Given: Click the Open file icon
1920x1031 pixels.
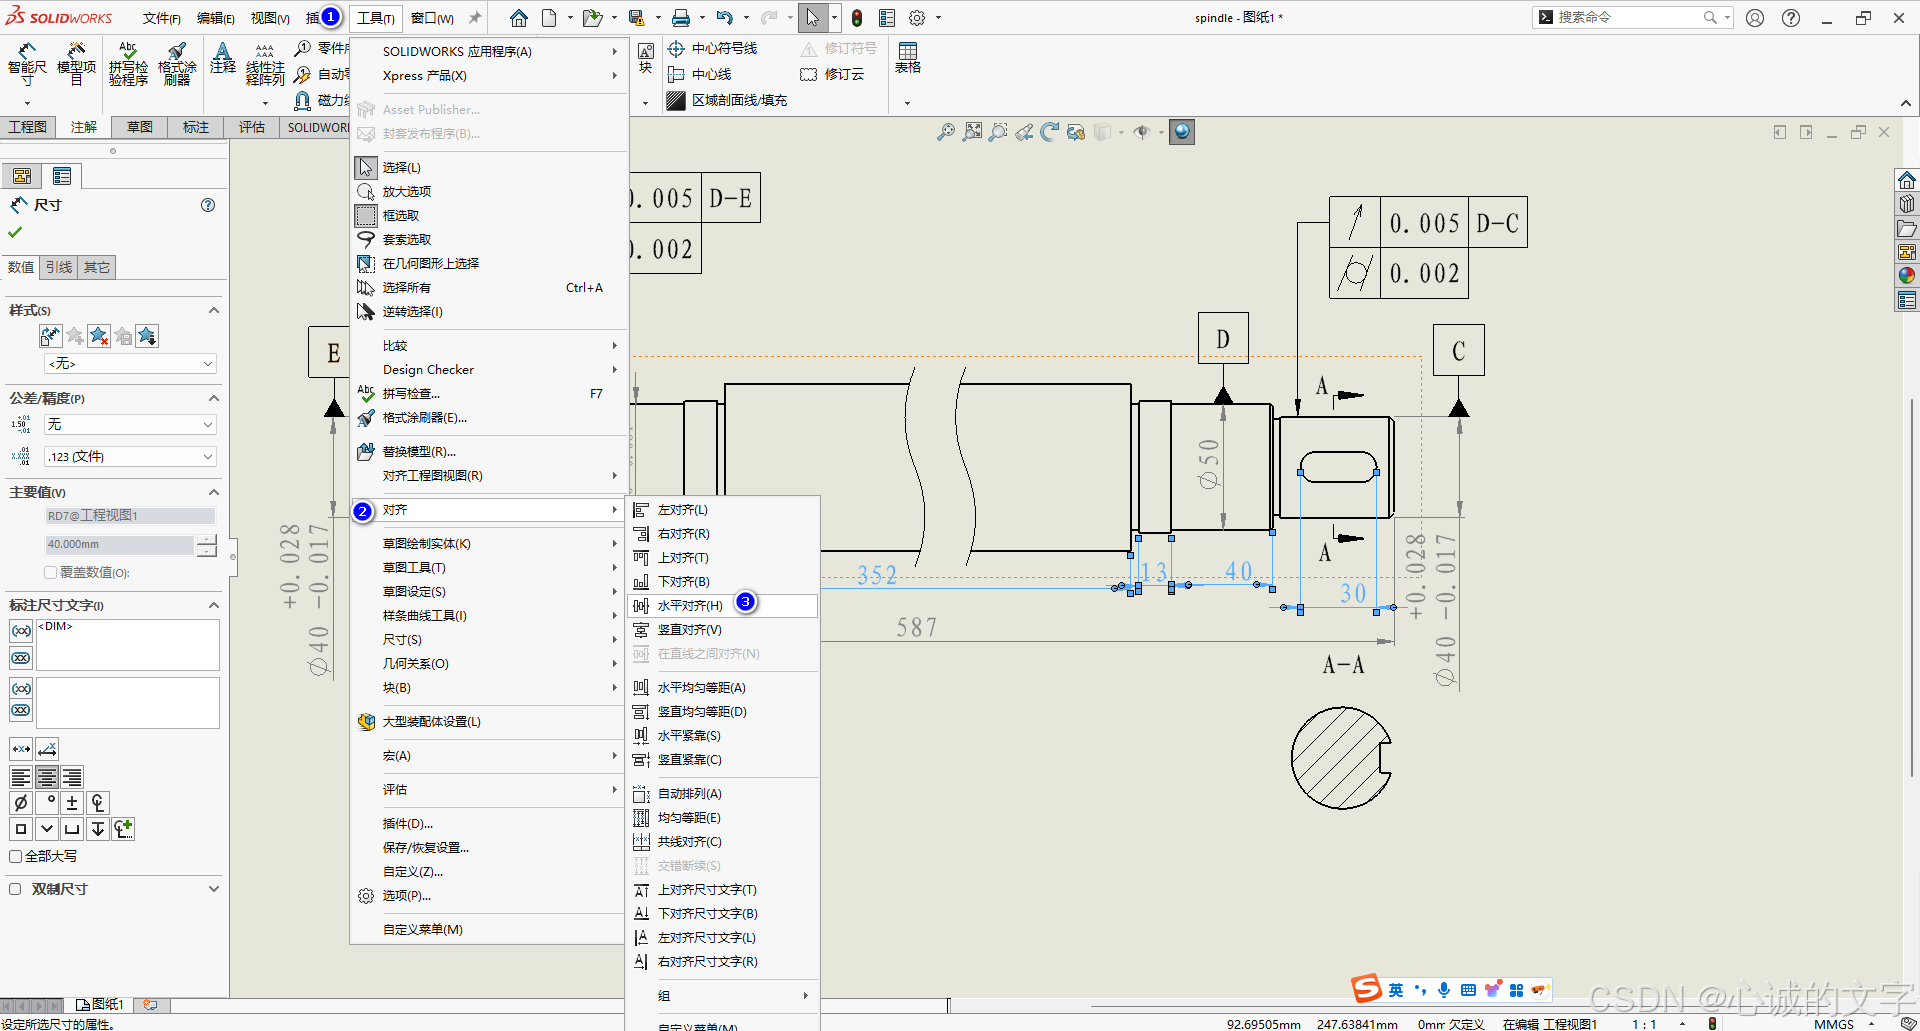Looking at the screenshot, I should tap(592, 18).
